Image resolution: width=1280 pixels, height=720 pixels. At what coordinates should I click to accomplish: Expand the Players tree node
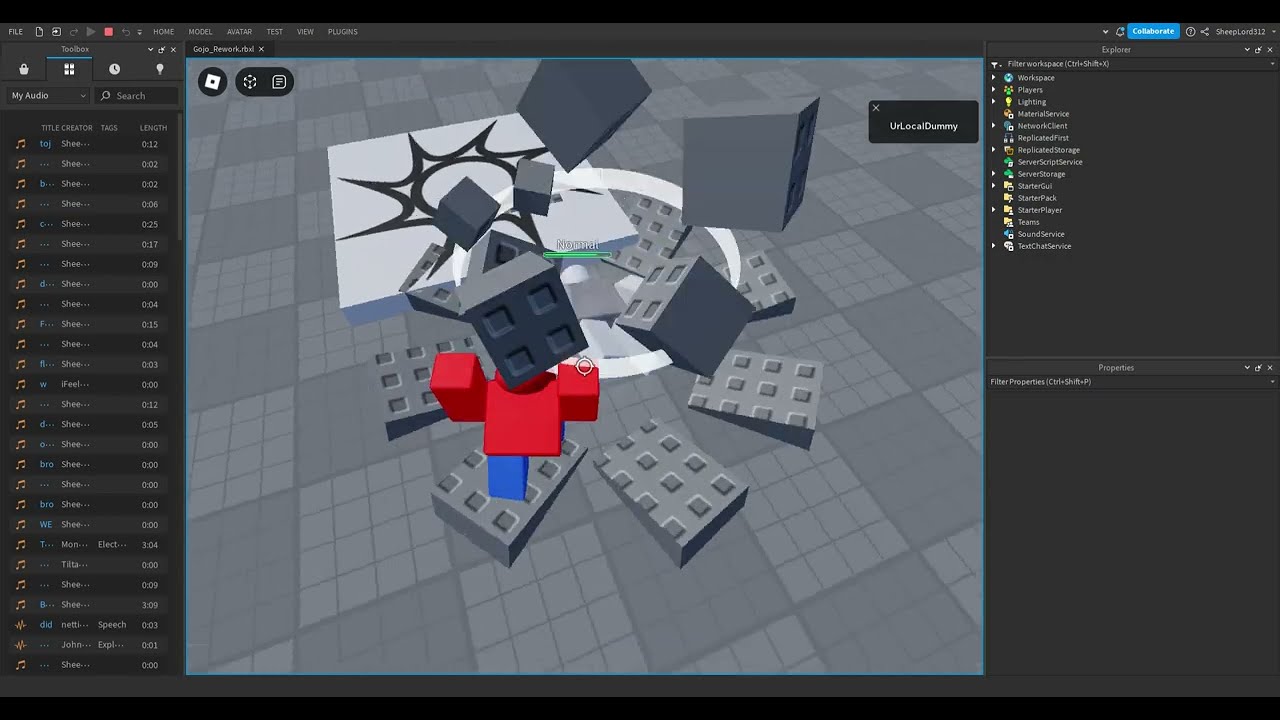pos(994,90)
